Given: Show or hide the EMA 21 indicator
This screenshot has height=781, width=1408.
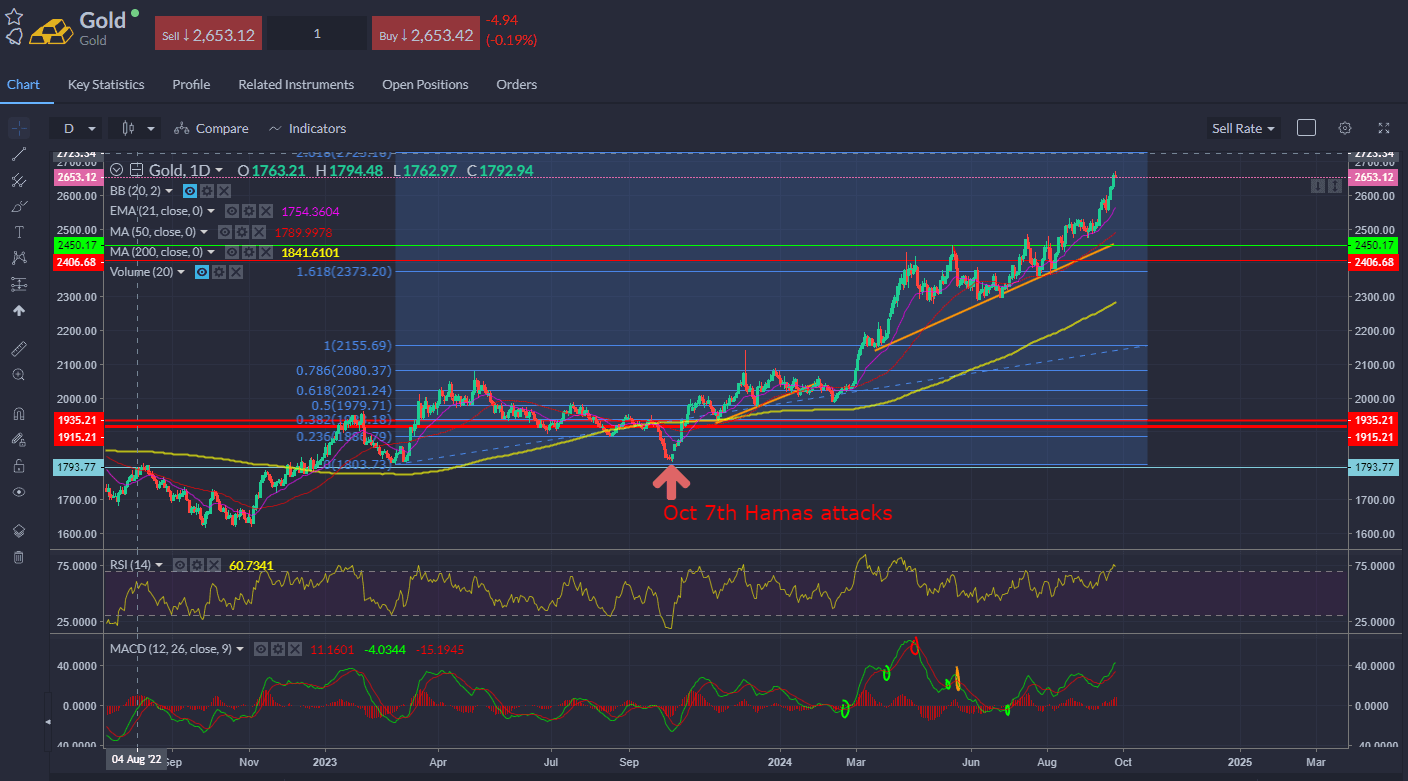Looking at the screenshot, I should 231,211.
